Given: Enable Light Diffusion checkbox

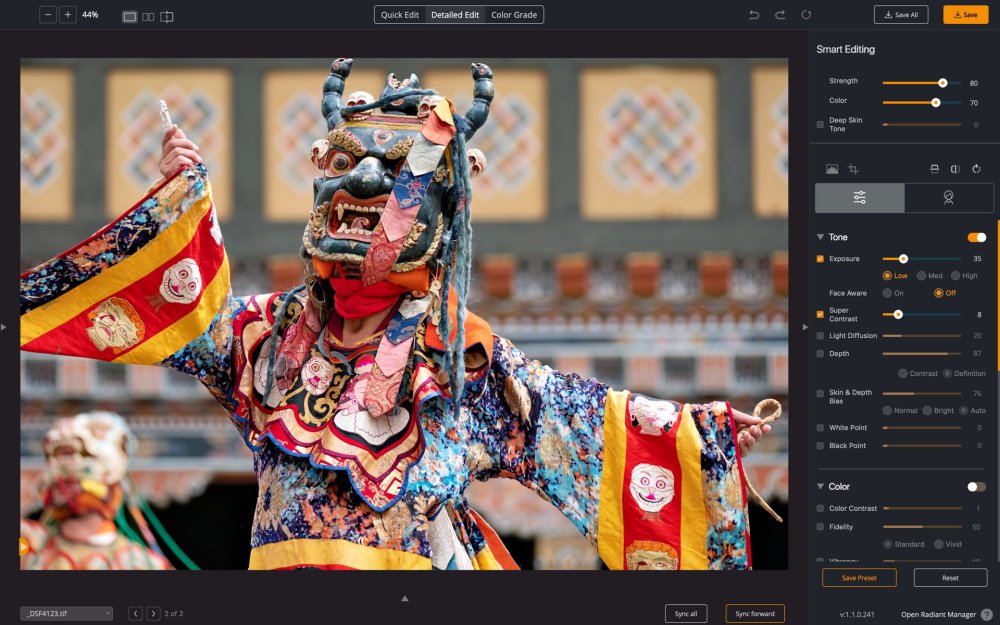Looking at the screenshot, I should [x=820, y=335].
